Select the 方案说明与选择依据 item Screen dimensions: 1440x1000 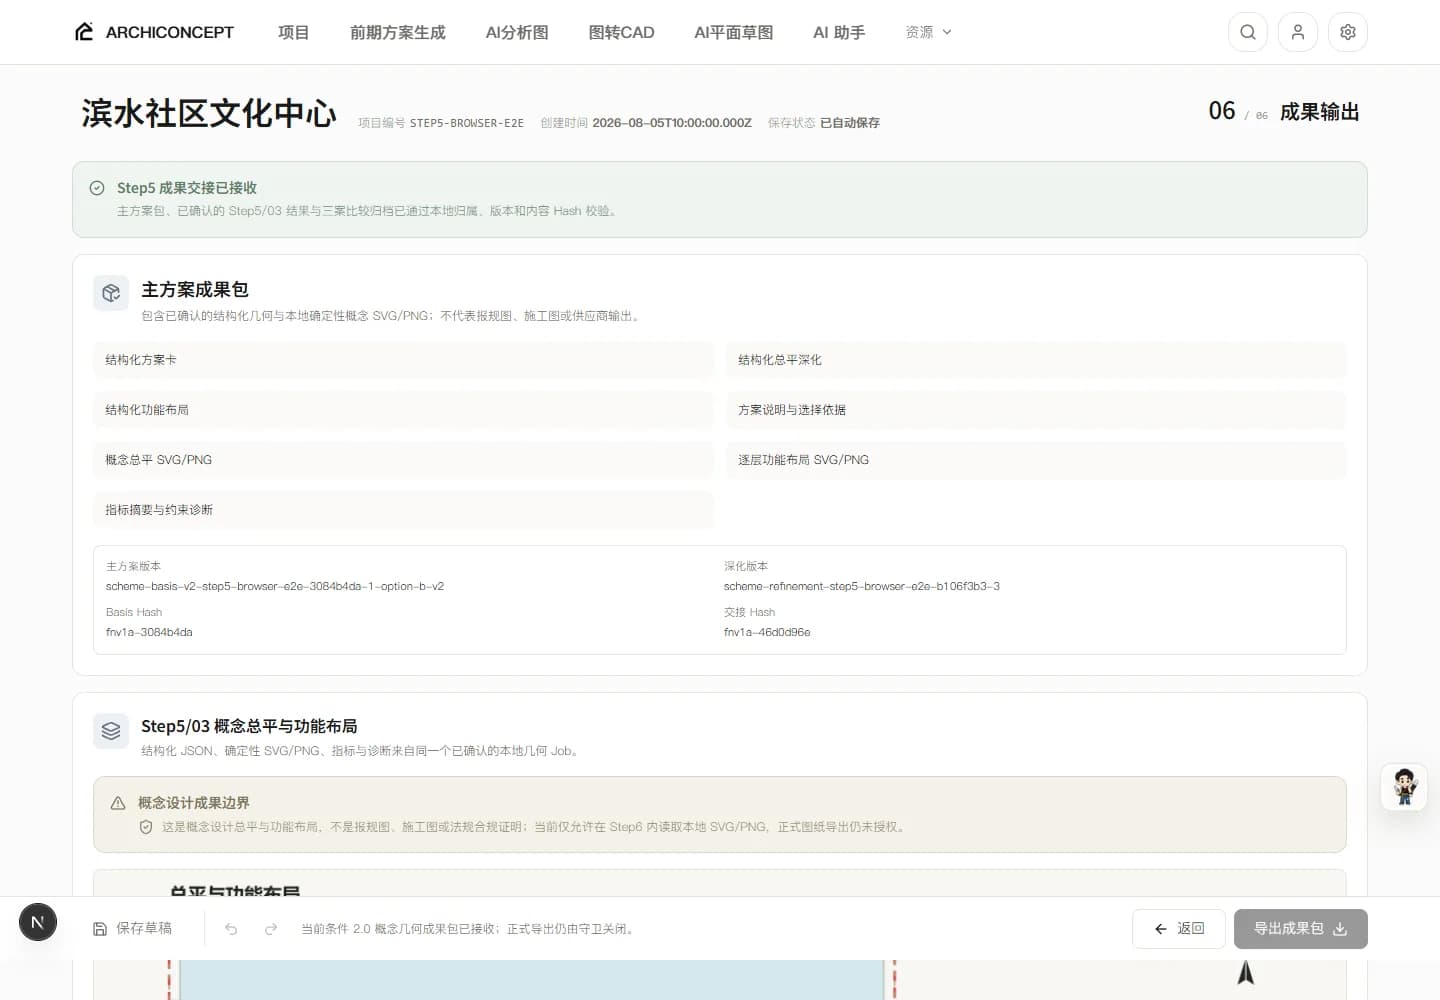(x=1036, y=410)
